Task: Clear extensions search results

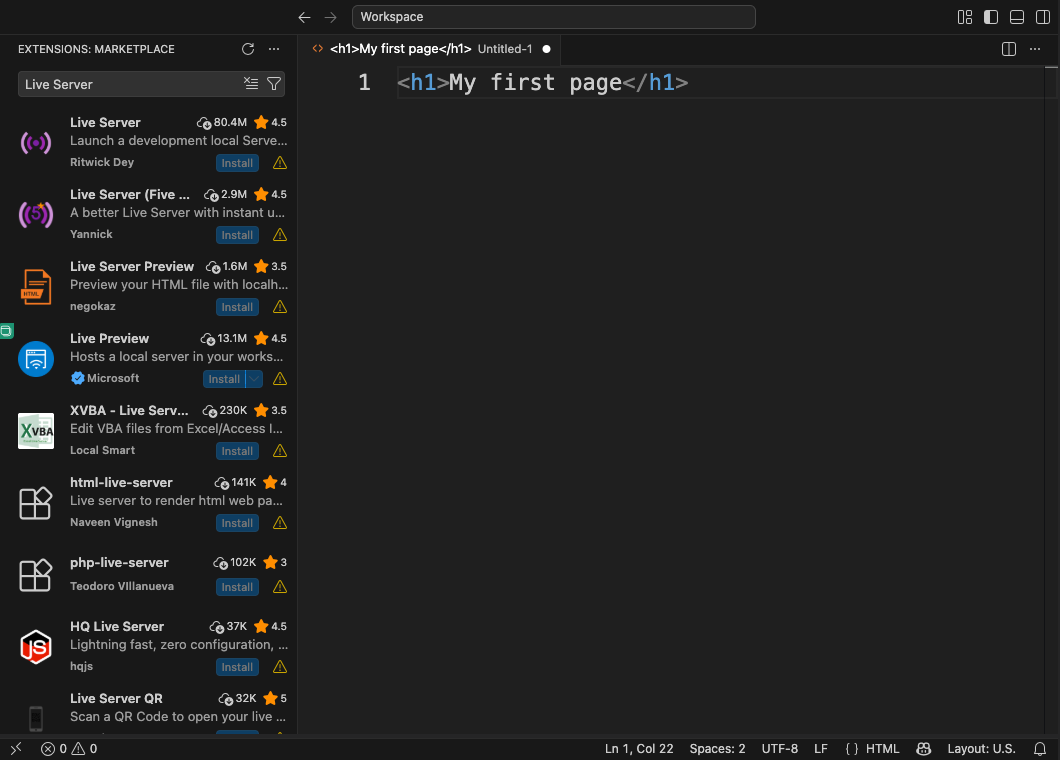Action: pyautogui.click(x=251, y=84)
